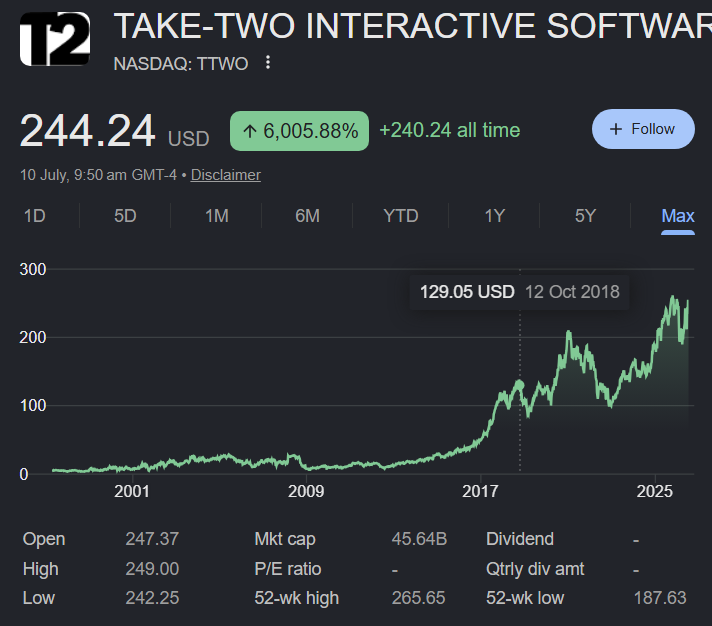
Task: Click the Mkt cap value 45.64B
Action: [x=419, y=539]
